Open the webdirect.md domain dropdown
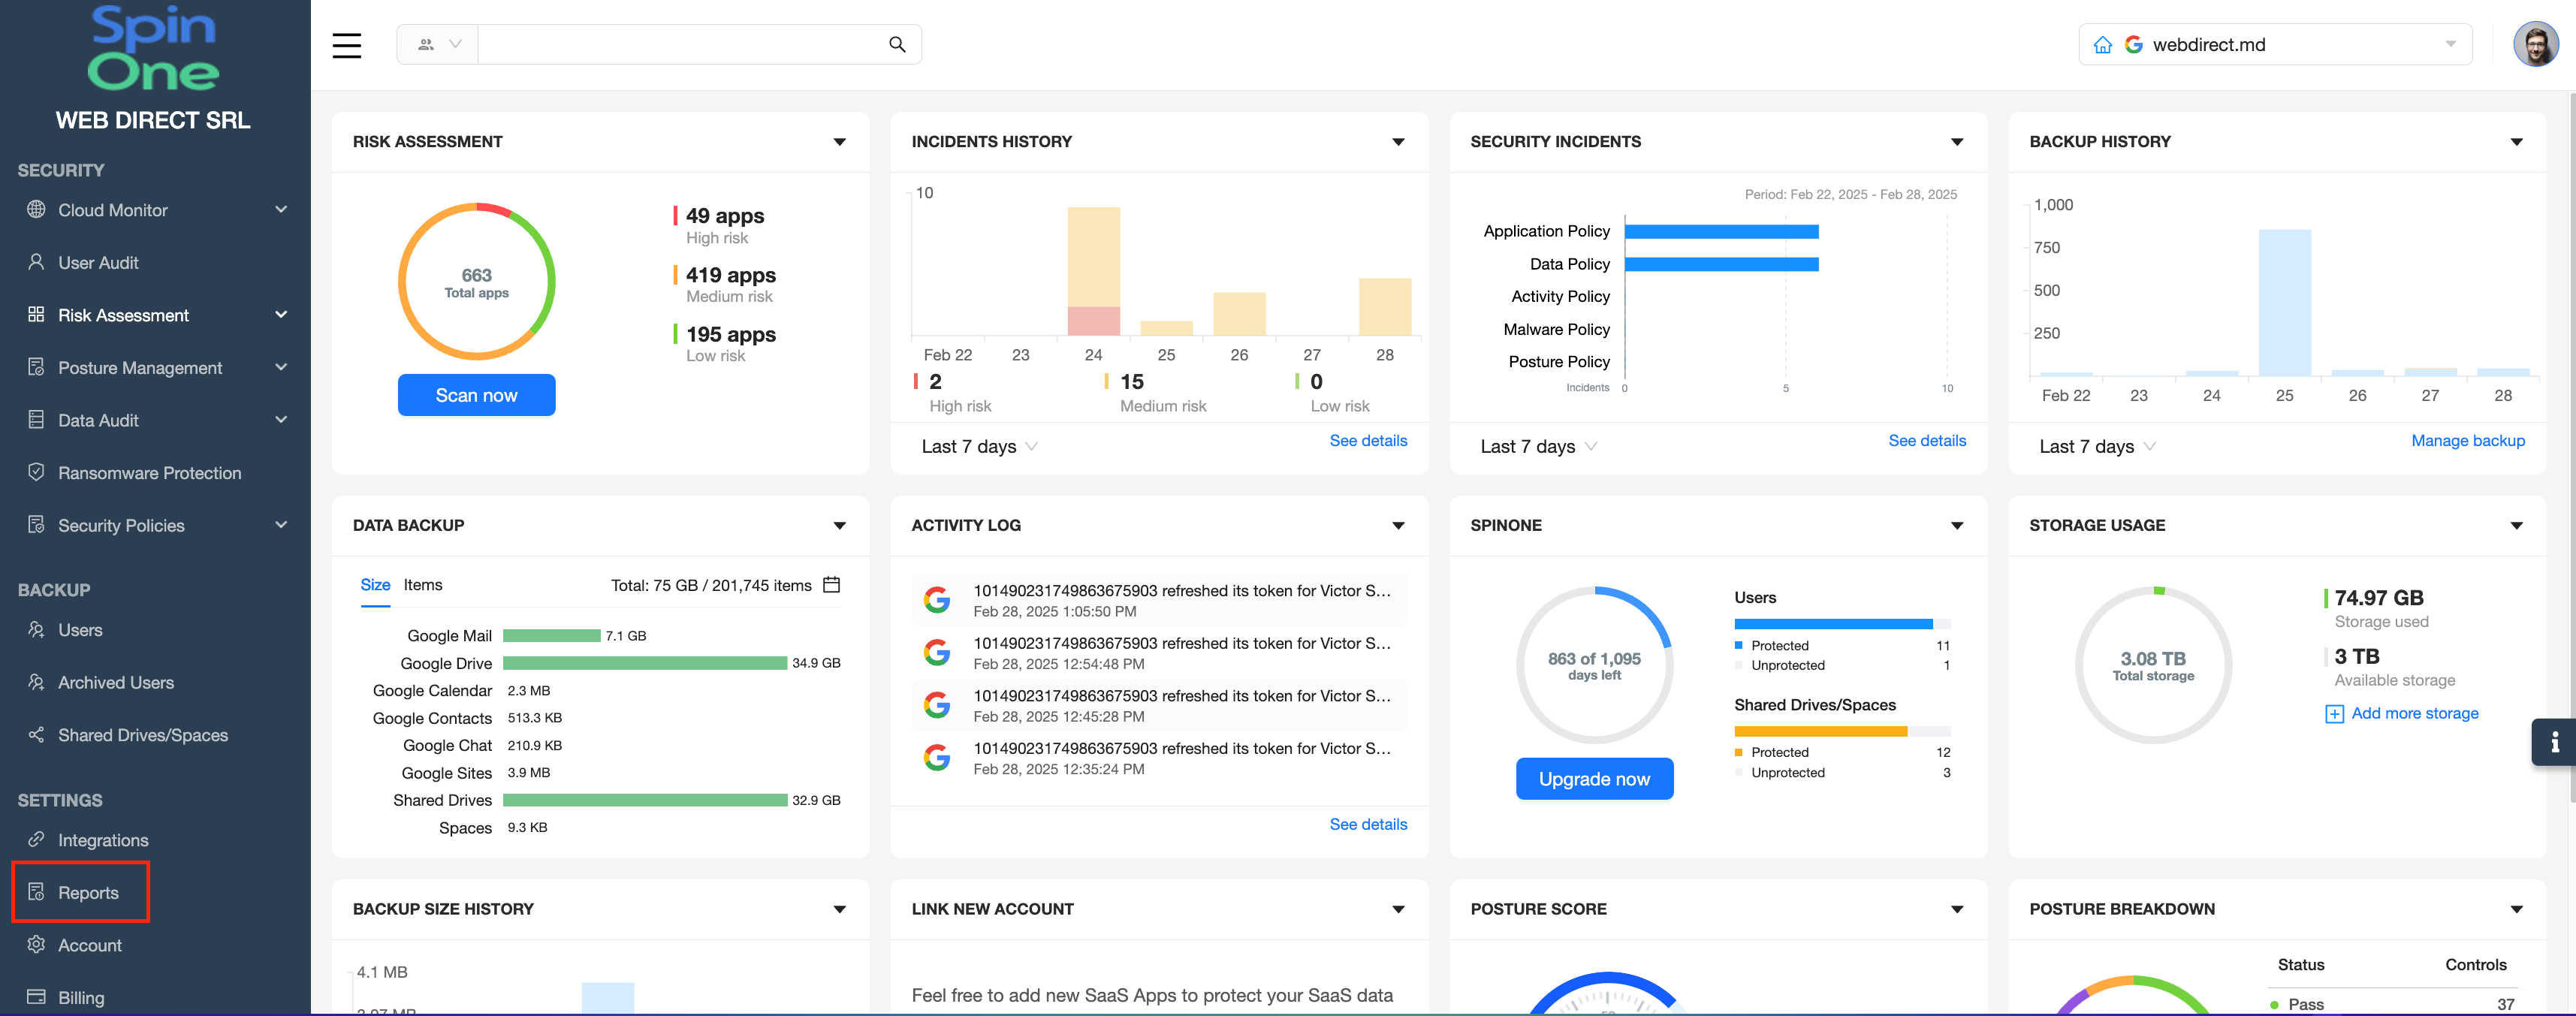The image size is (2576, 1016). click(x=2450, y=45)
